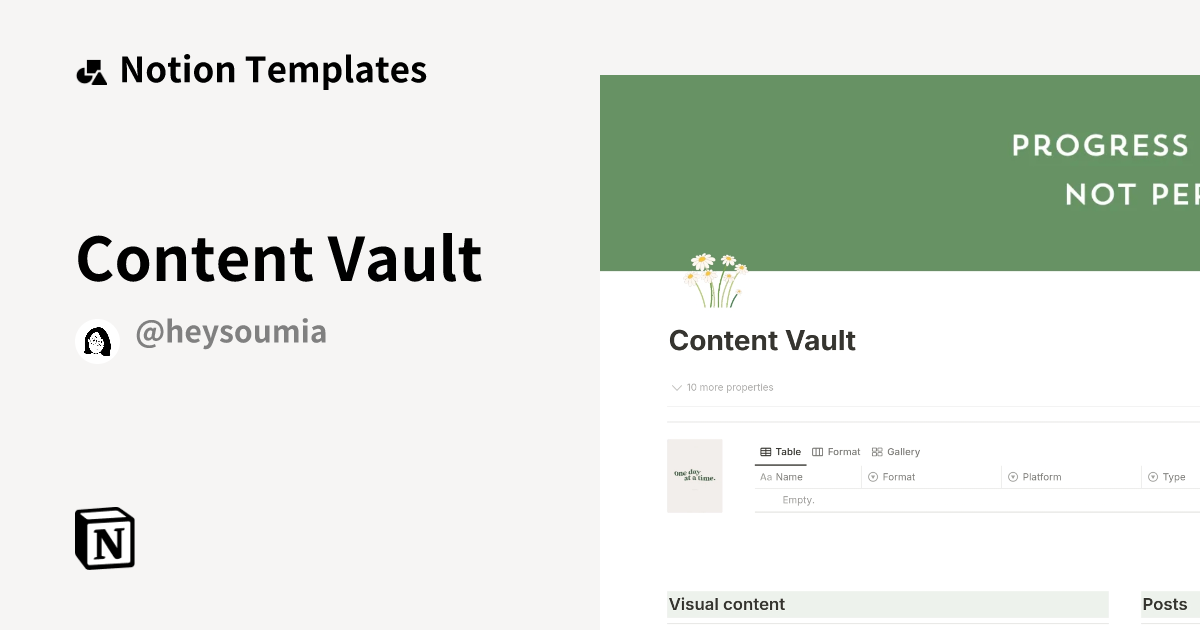The width and height of the screenshot is (1200, 630).
Task: Click @heysoumia's avatar picture
Action: coord(97,339)
